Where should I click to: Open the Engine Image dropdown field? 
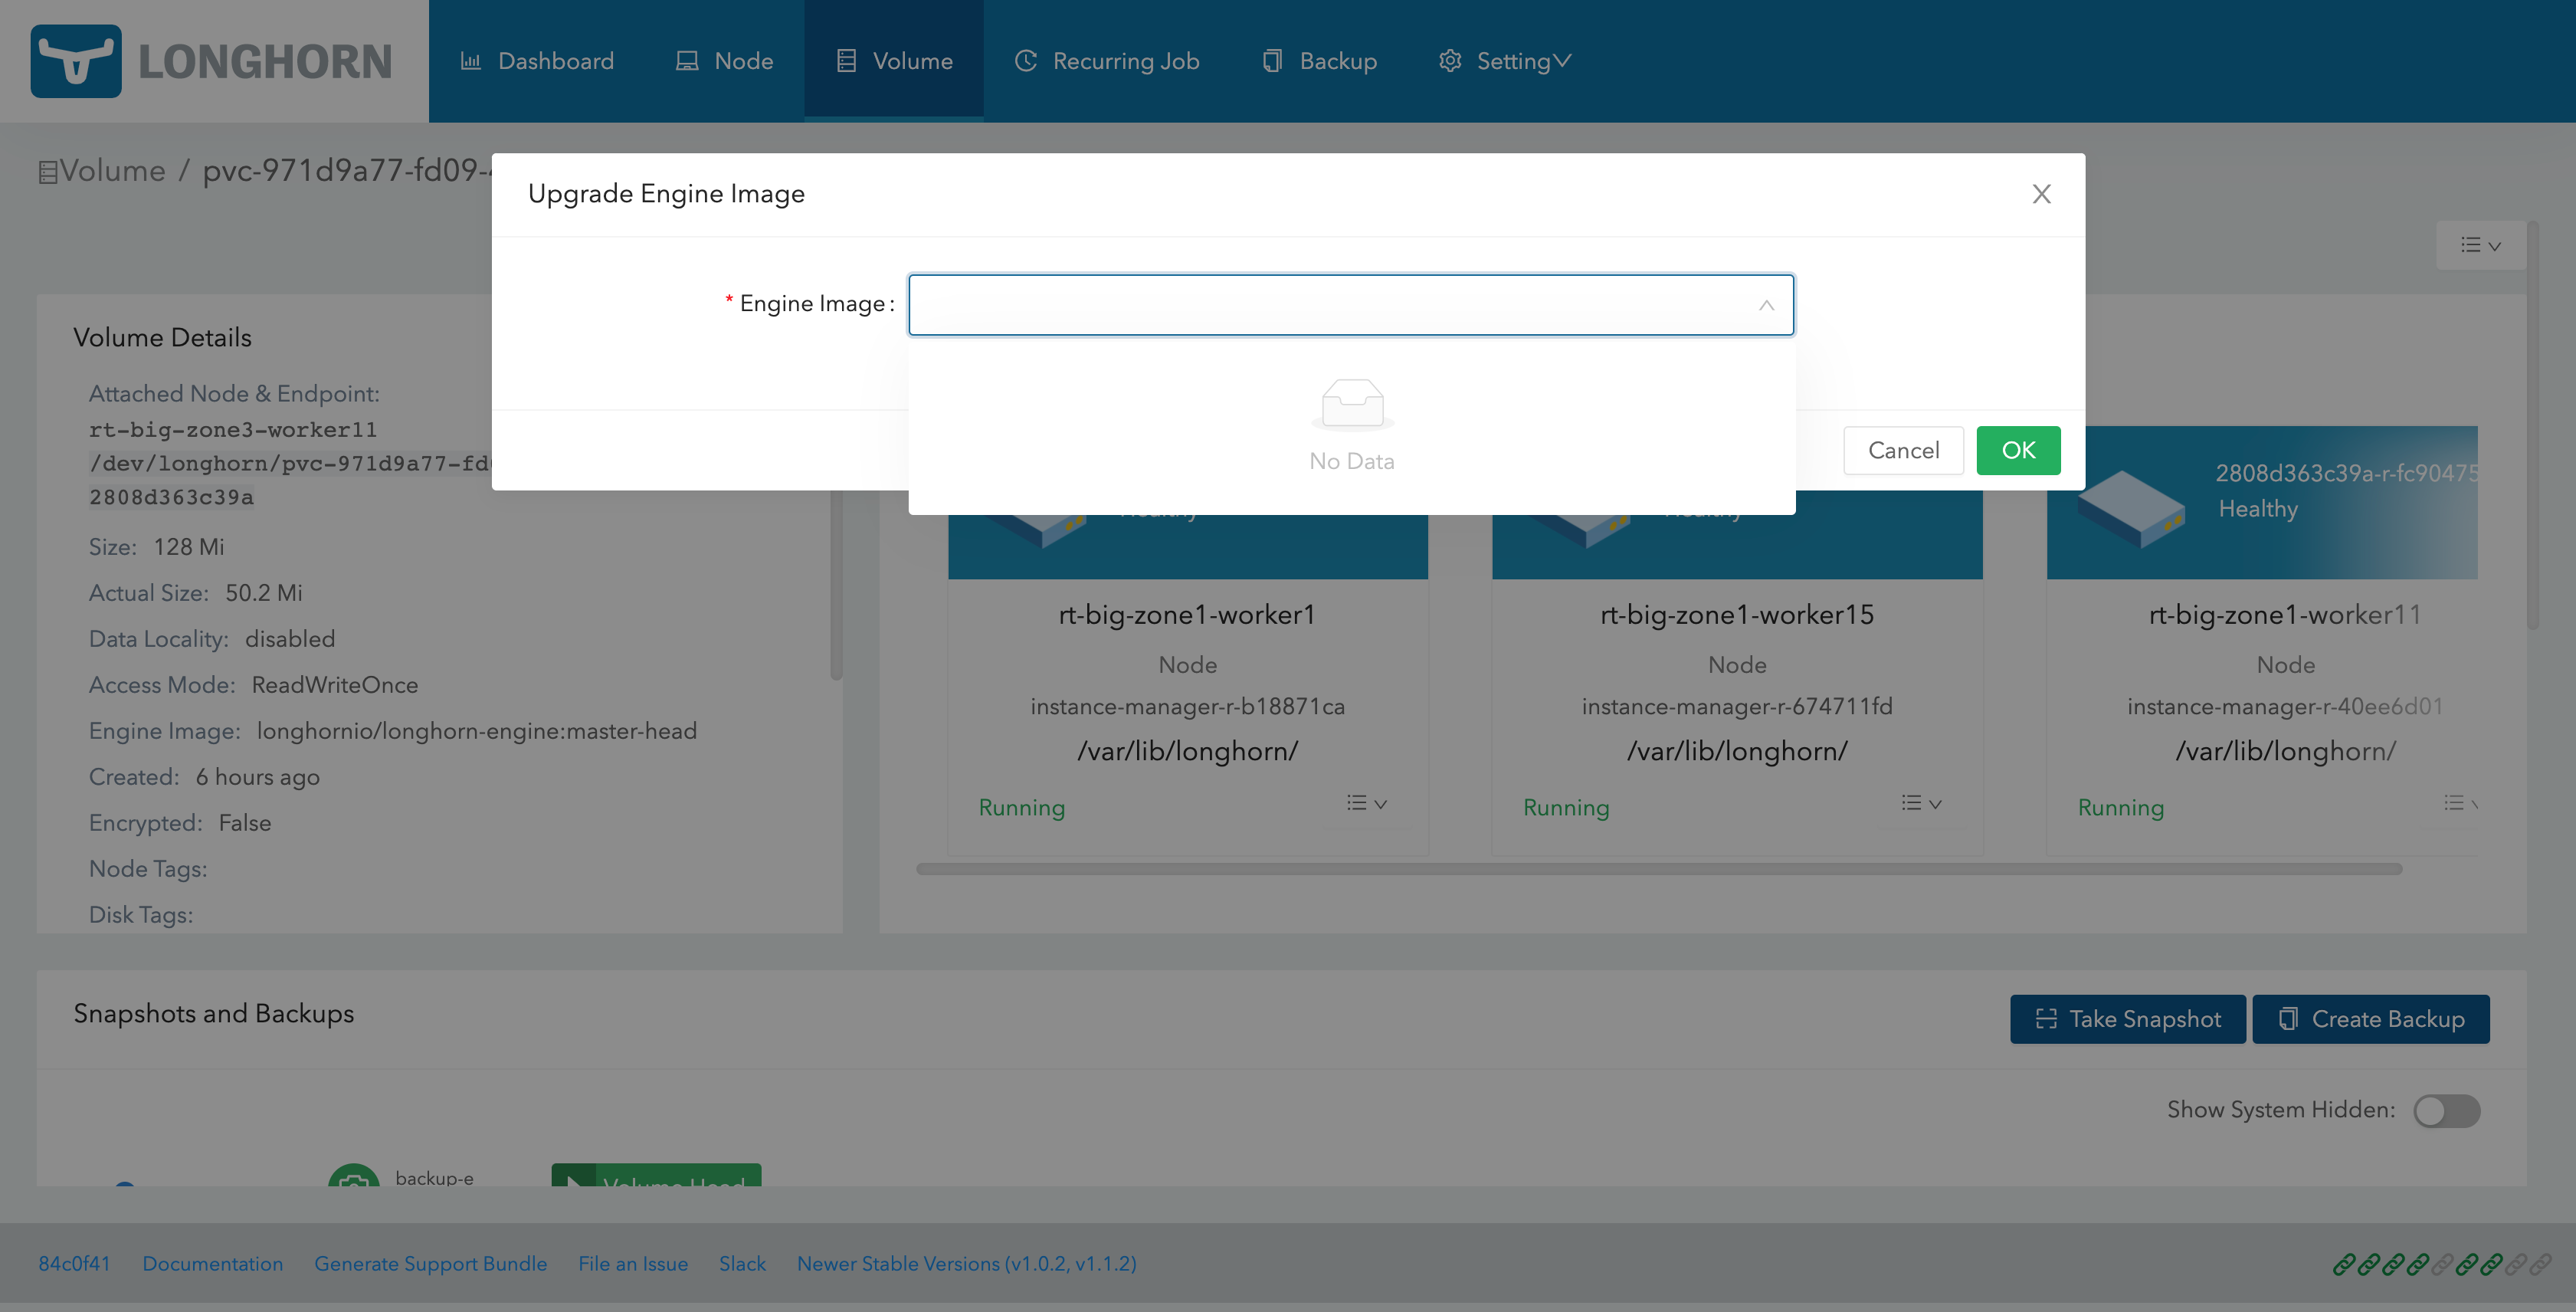(1350, 305)
